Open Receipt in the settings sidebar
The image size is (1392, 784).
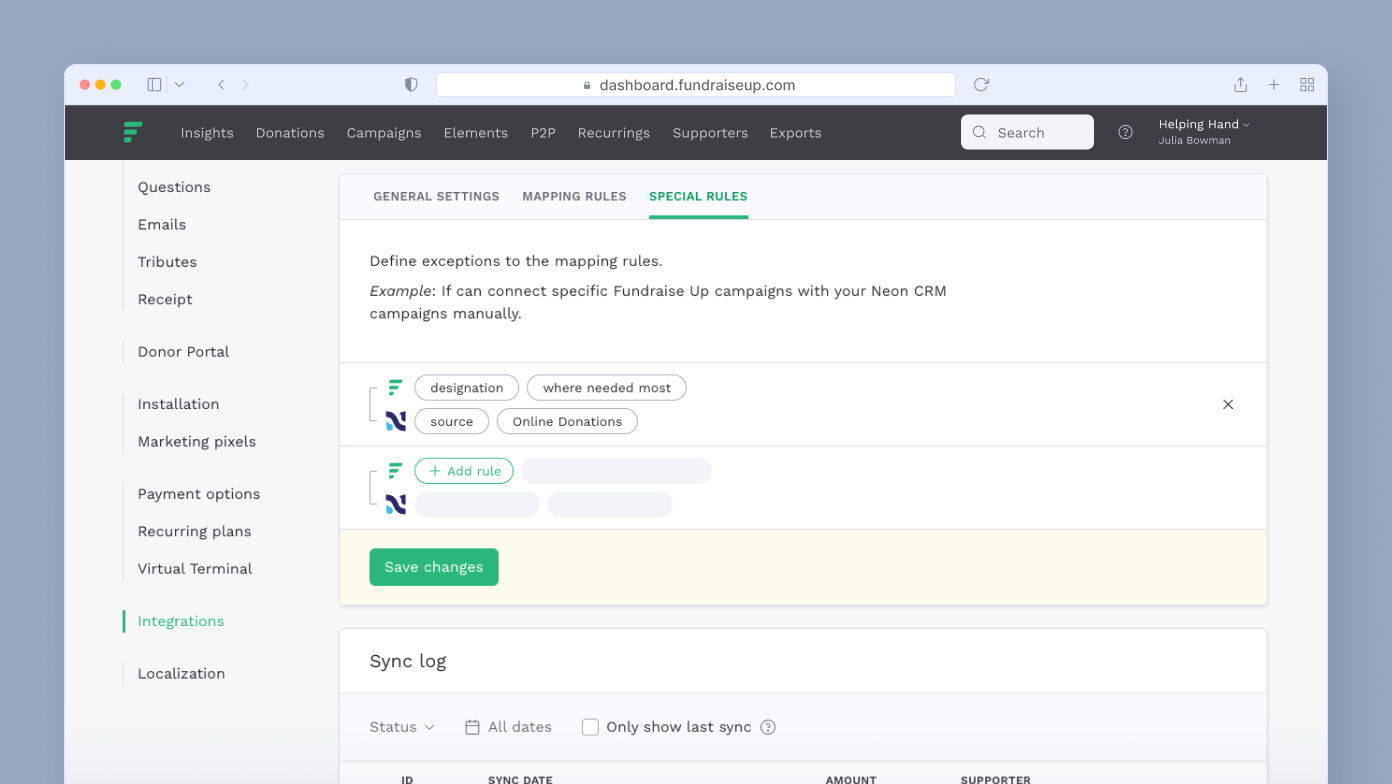[165, 299]
